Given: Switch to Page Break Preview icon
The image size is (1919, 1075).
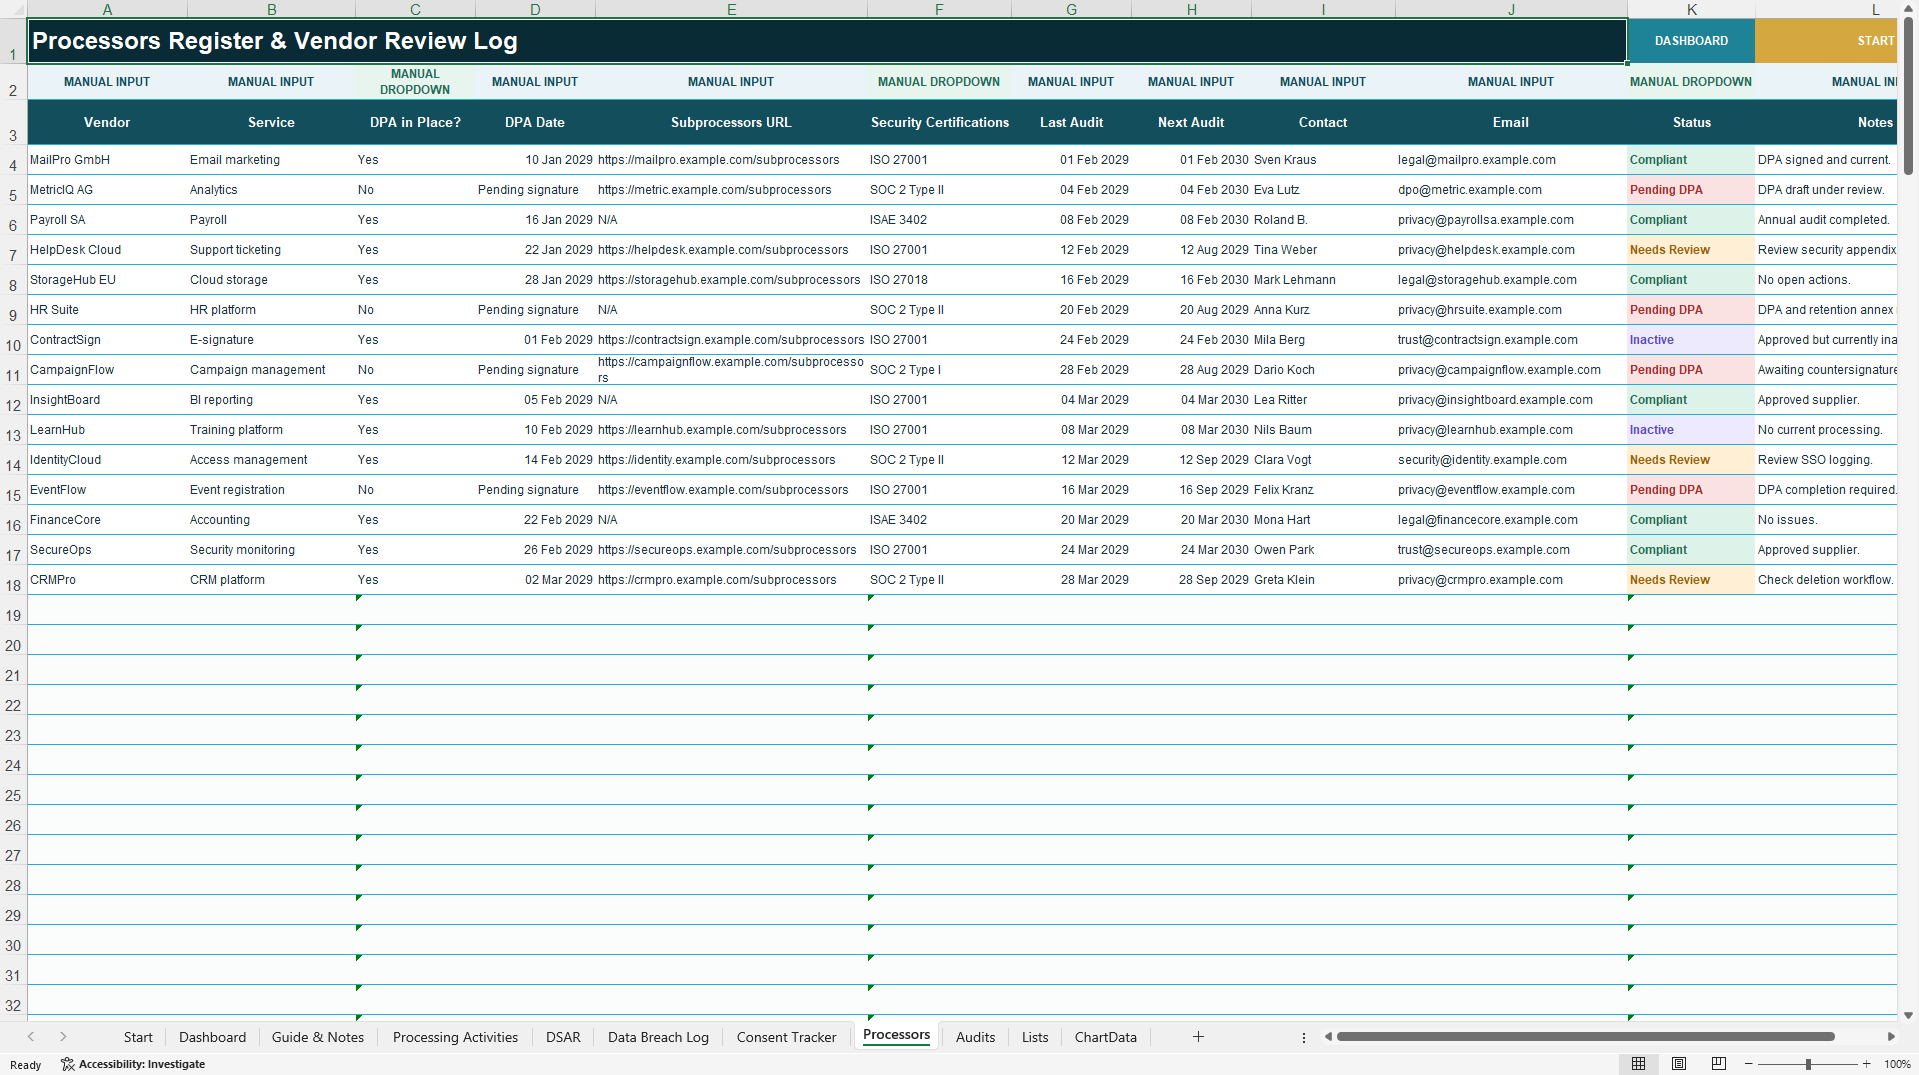Looking at the screenshot, I should pyautogui.click(x=1719, y=1064).
